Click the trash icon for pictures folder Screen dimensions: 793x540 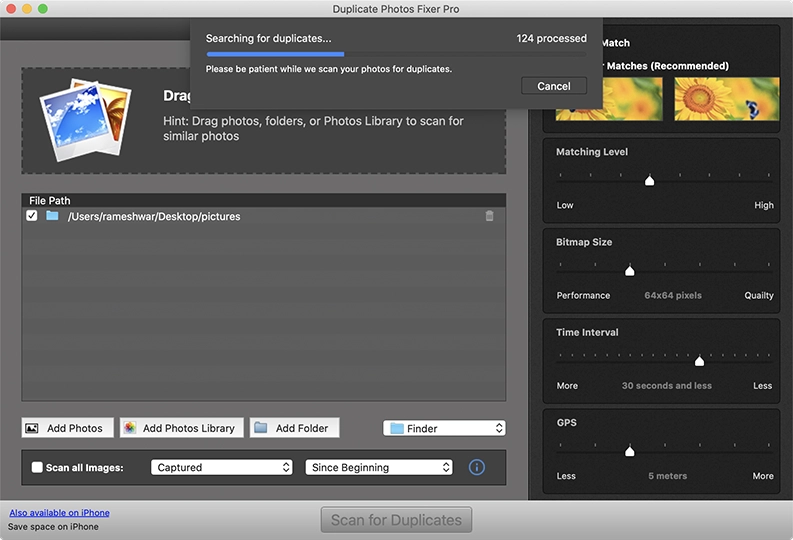[x=489, y=216]
